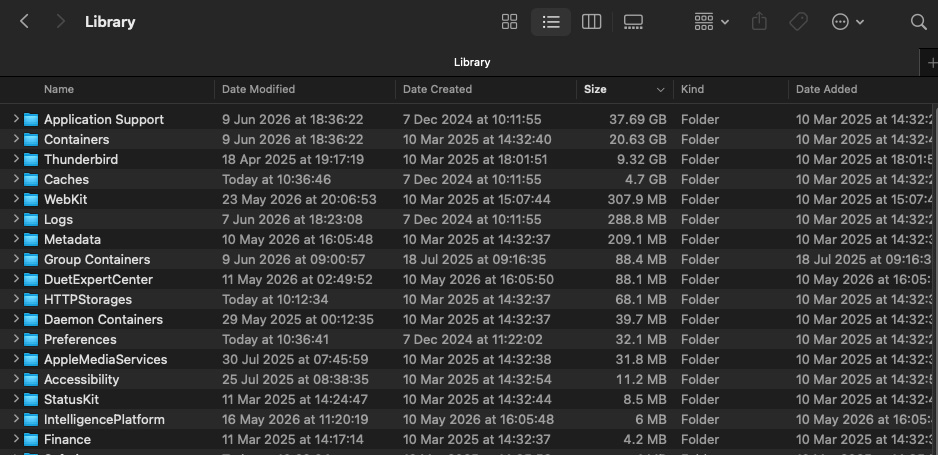
Task: Click the WebKit folder icon
Action: pyautogui.click(x=31, y=200)
